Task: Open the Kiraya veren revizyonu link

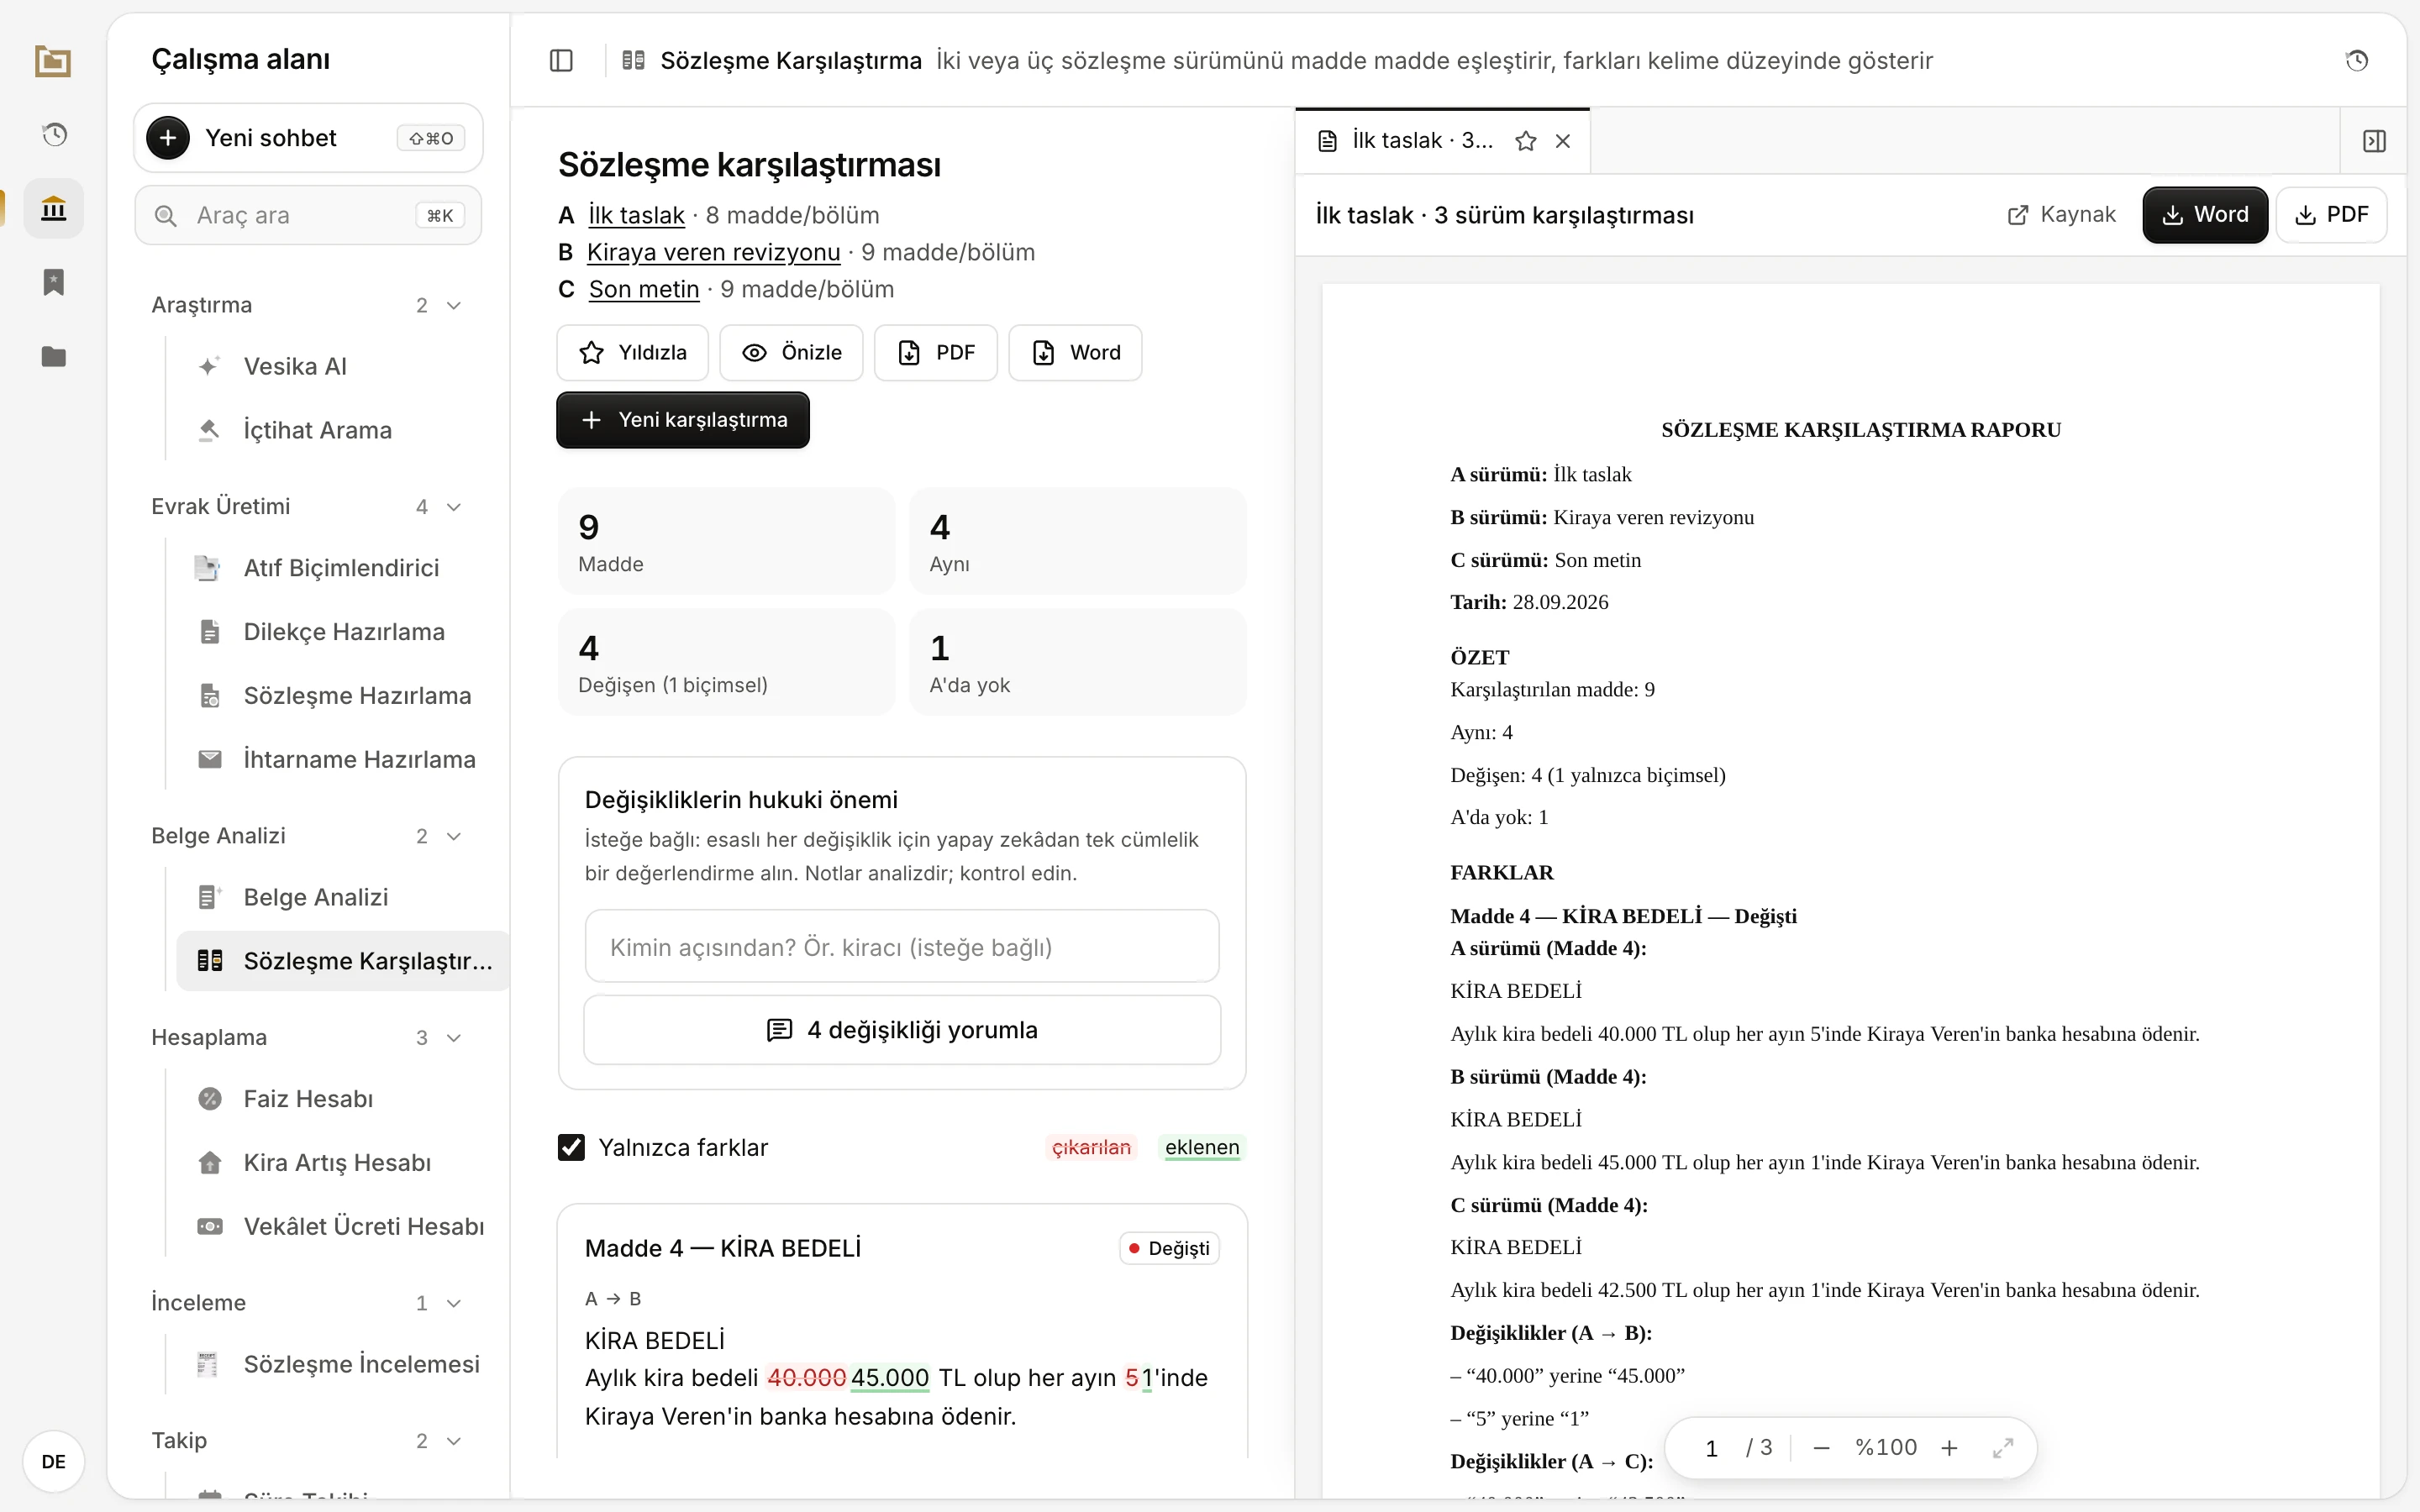Action: [713, 252]
